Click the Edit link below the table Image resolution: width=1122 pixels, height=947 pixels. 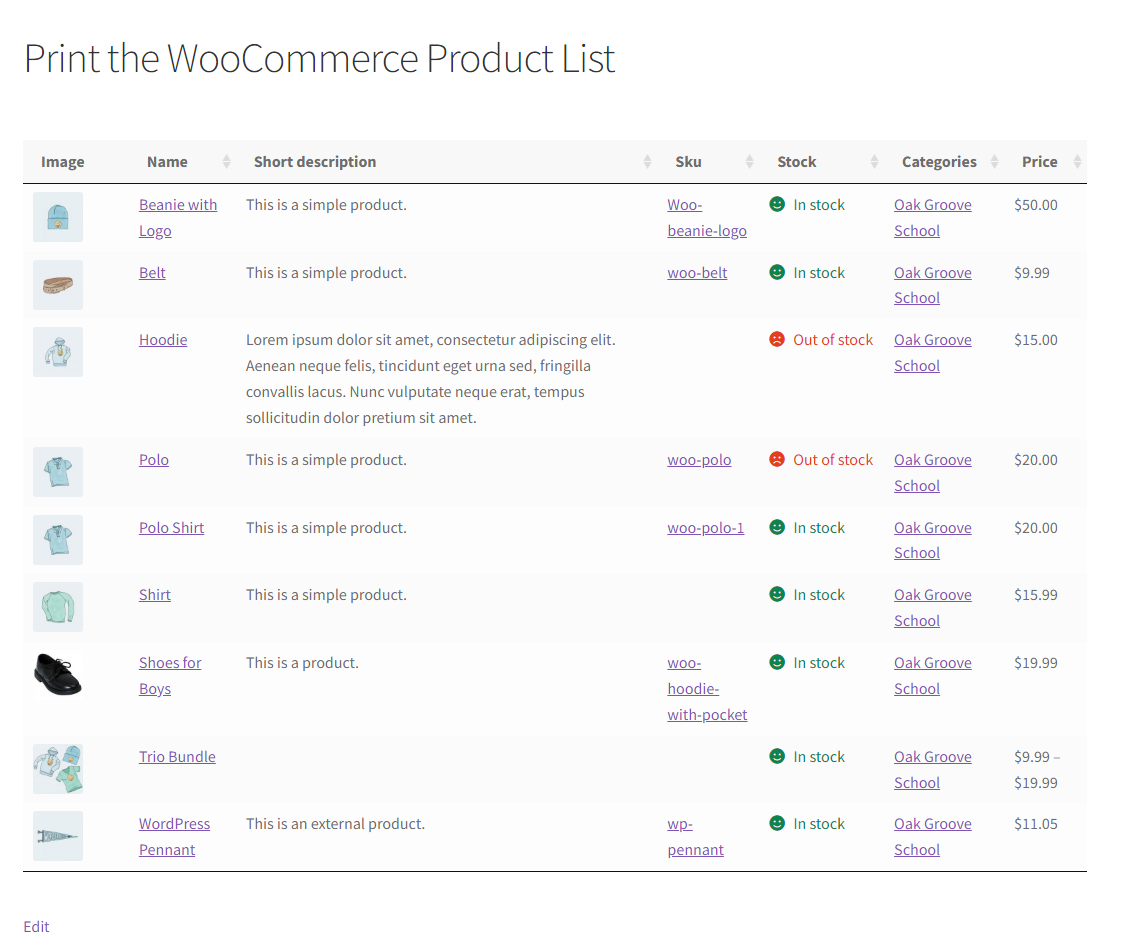[x=36, y=926]
